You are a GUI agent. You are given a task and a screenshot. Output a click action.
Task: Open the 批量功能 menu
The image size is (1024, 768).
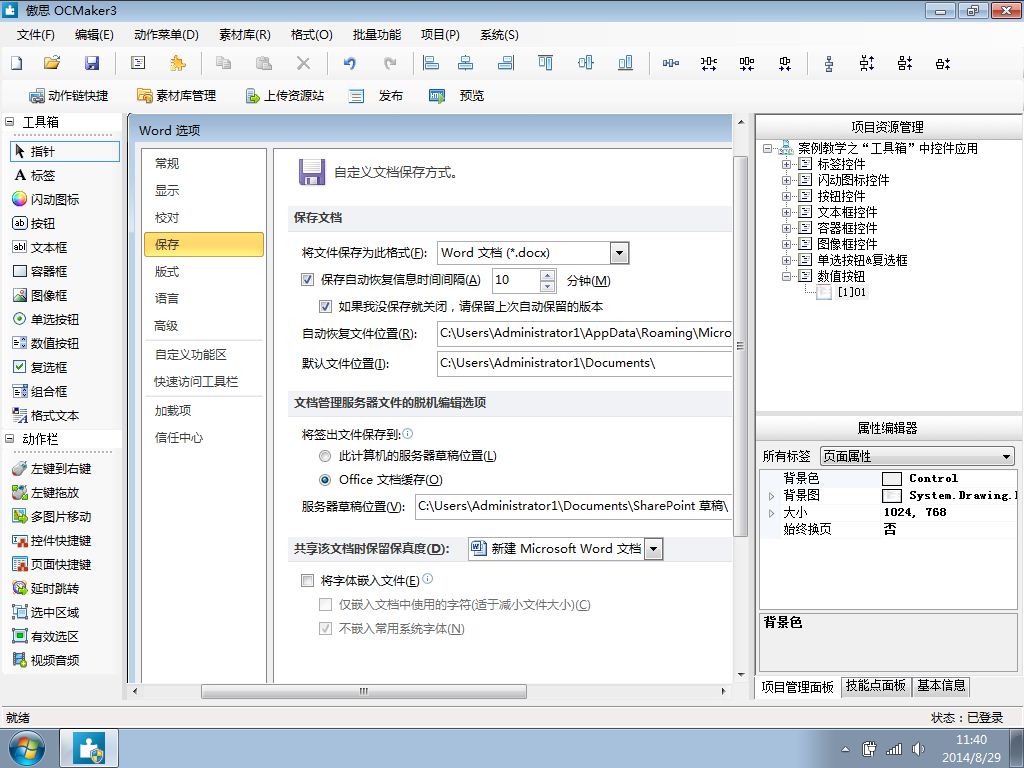pyautogui.click(x=377, y=35)
